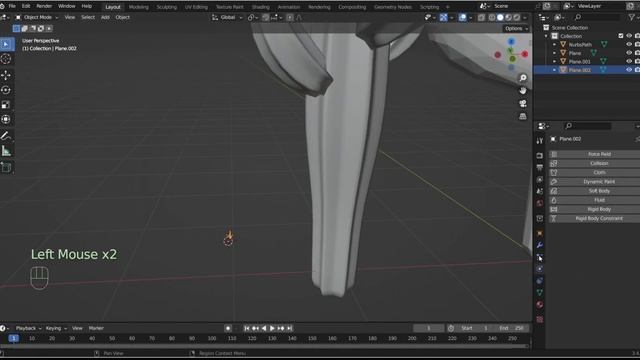Select the Add Cube tool
This screenshot has height=360, width=640.
click(6, 167)
